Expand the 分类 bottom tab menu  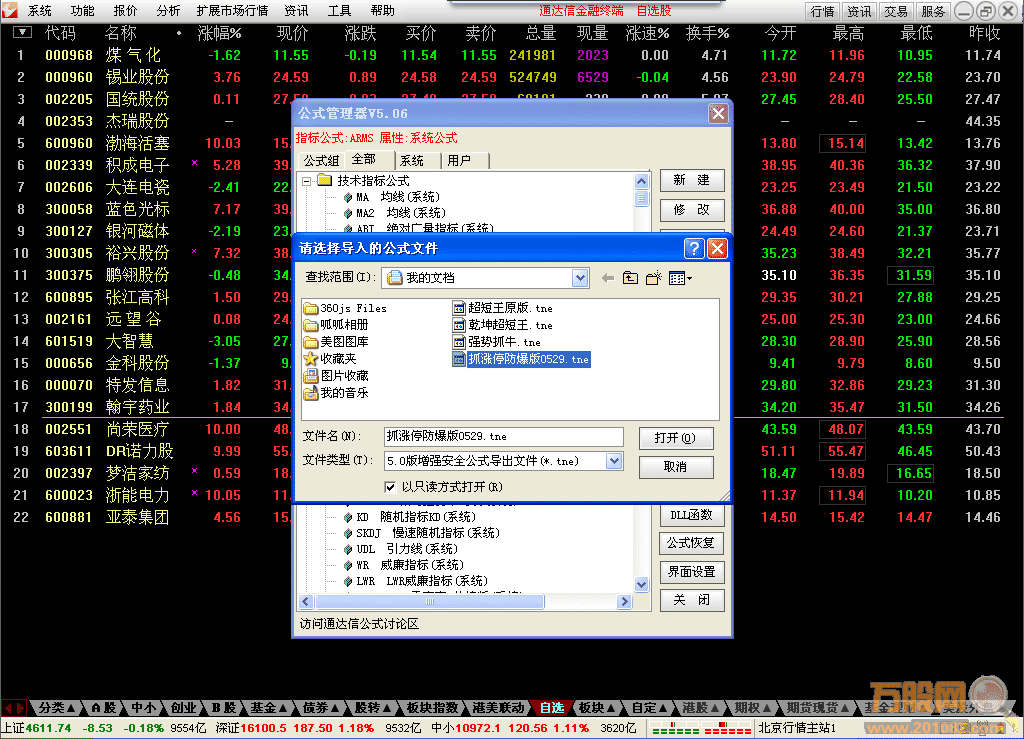pos(71,708)
